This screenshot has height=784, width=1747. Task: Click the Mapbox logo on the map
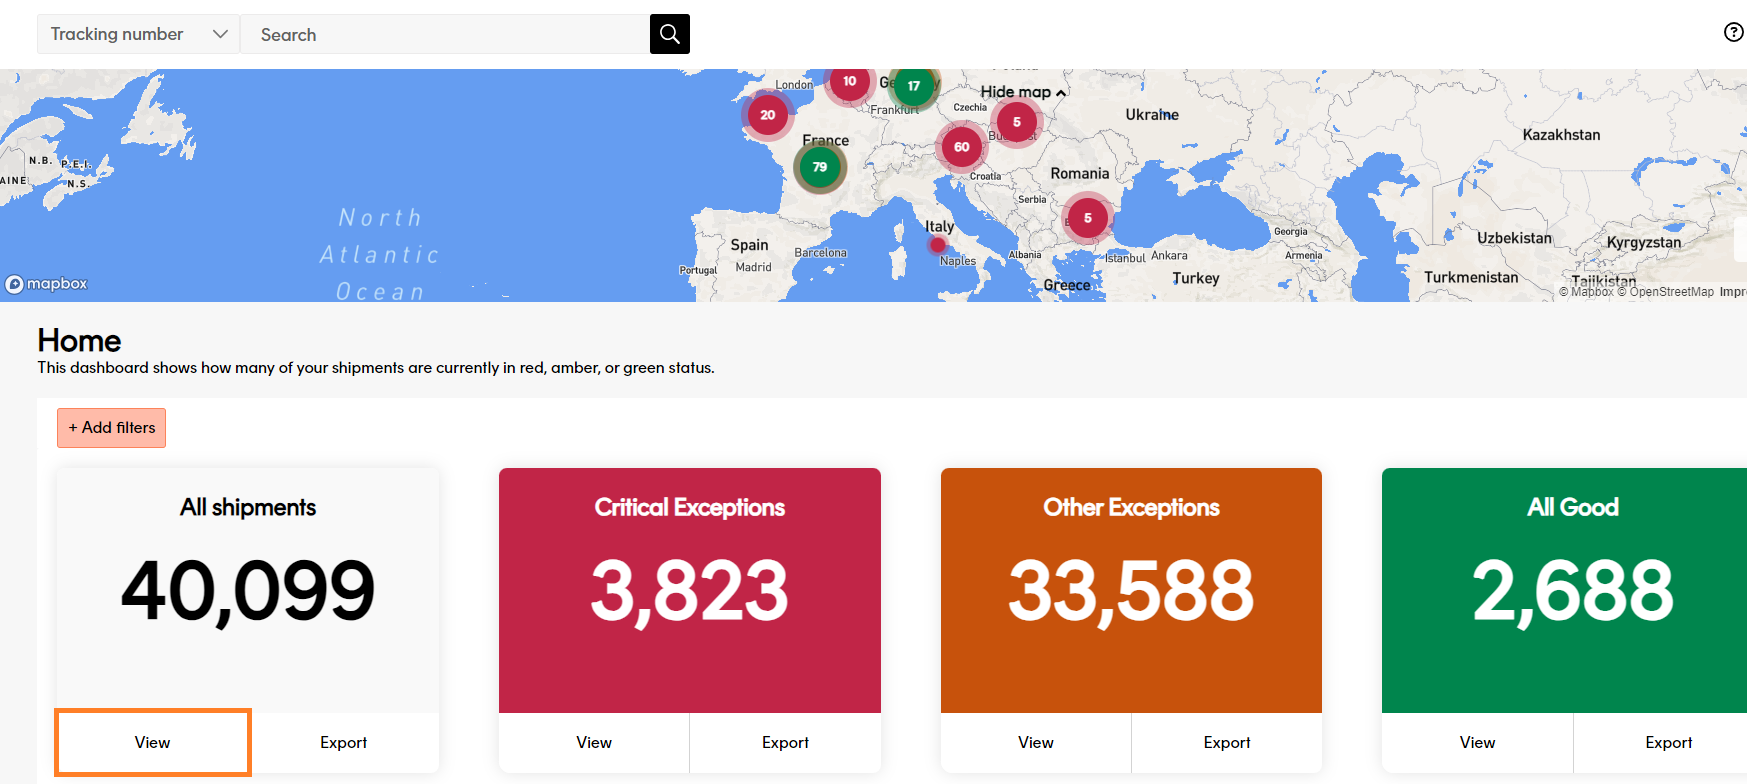(46, 284)
